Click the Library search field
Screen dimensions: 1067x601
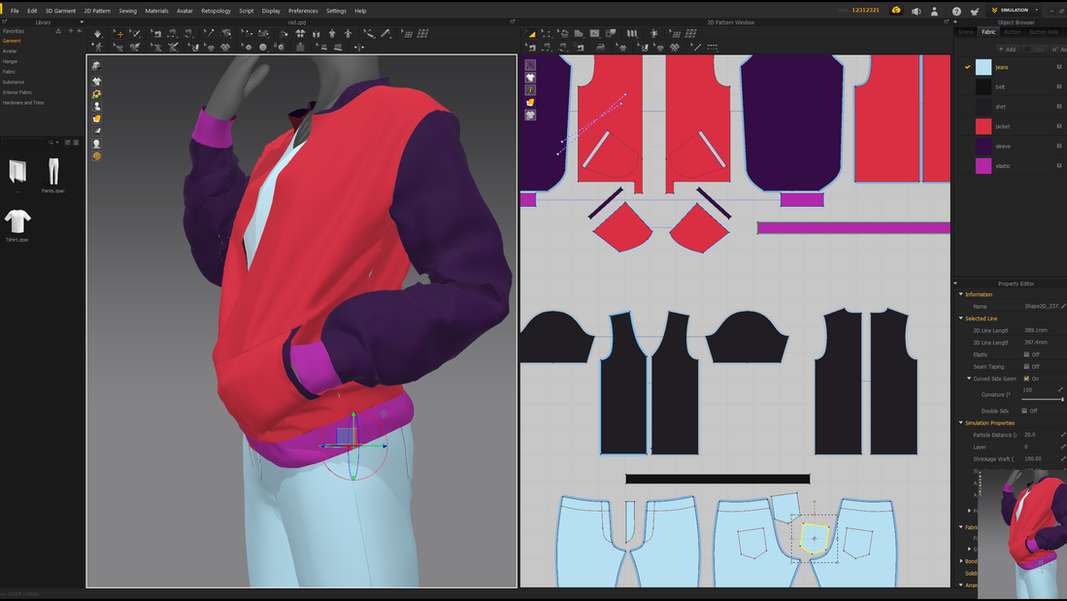pos(25,142)
